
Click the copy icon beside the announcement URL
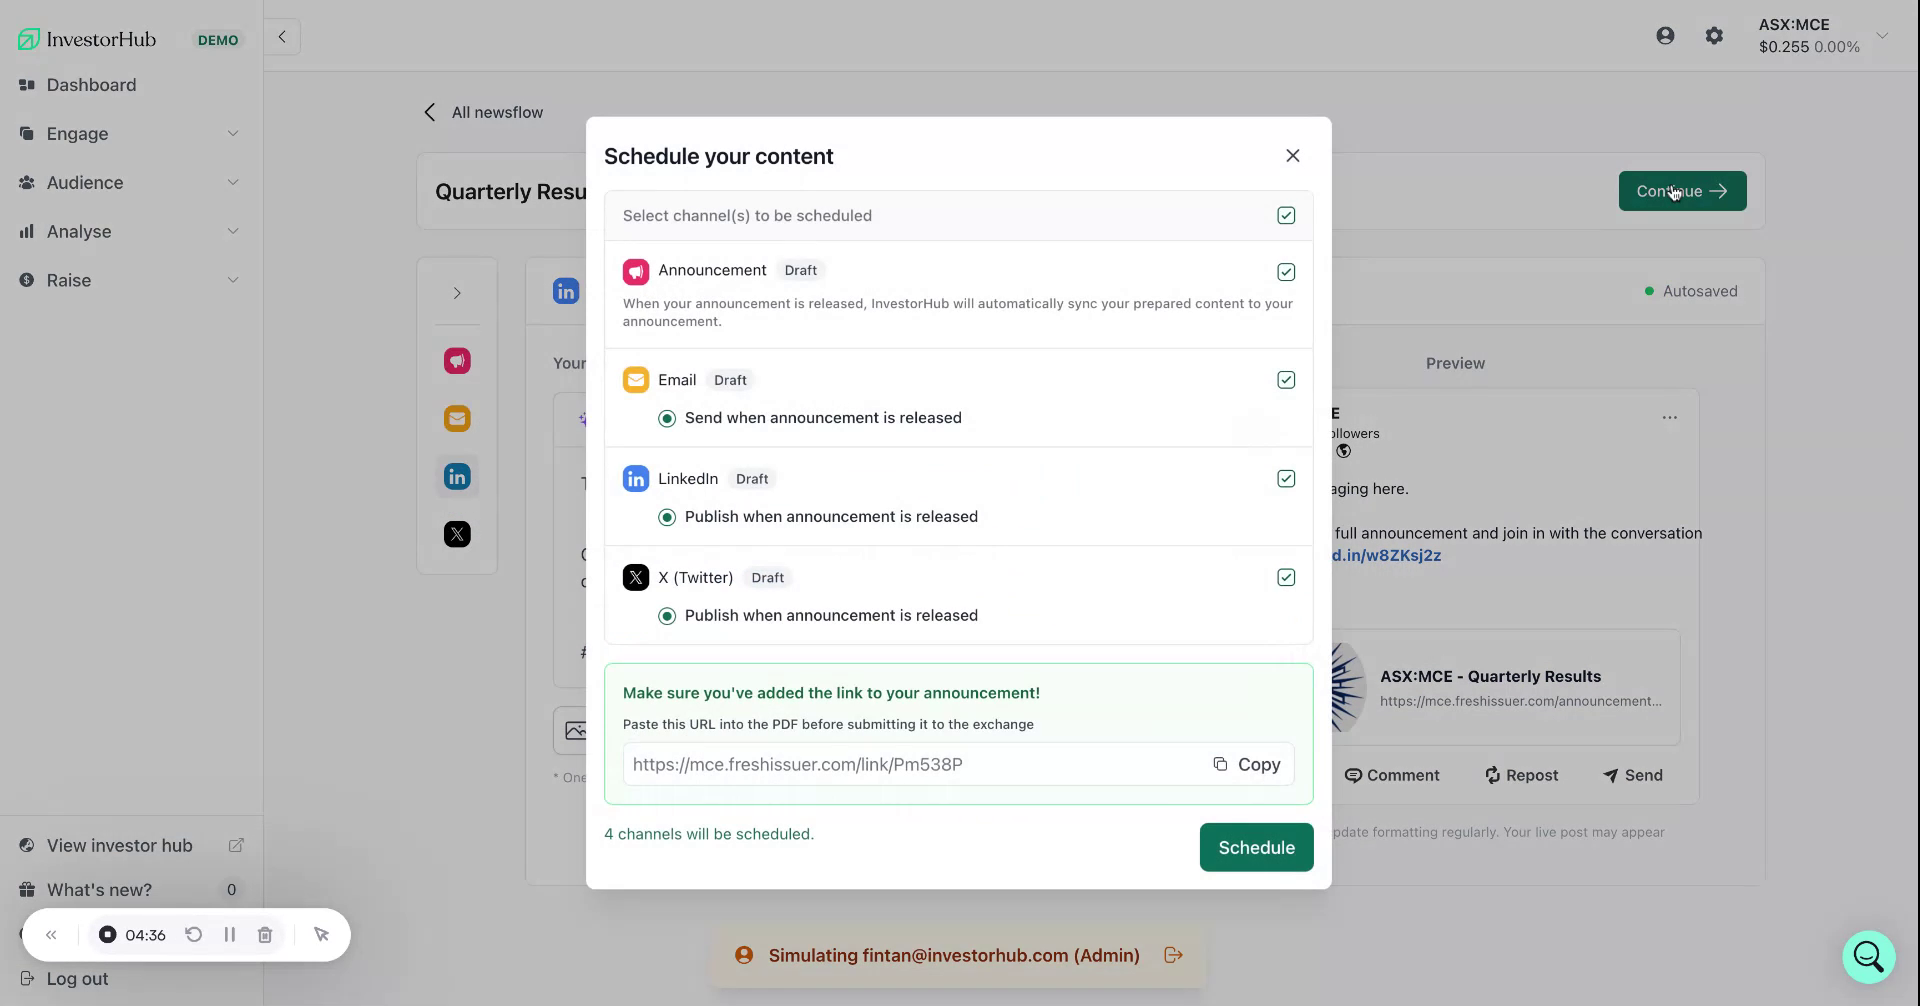1220,763
